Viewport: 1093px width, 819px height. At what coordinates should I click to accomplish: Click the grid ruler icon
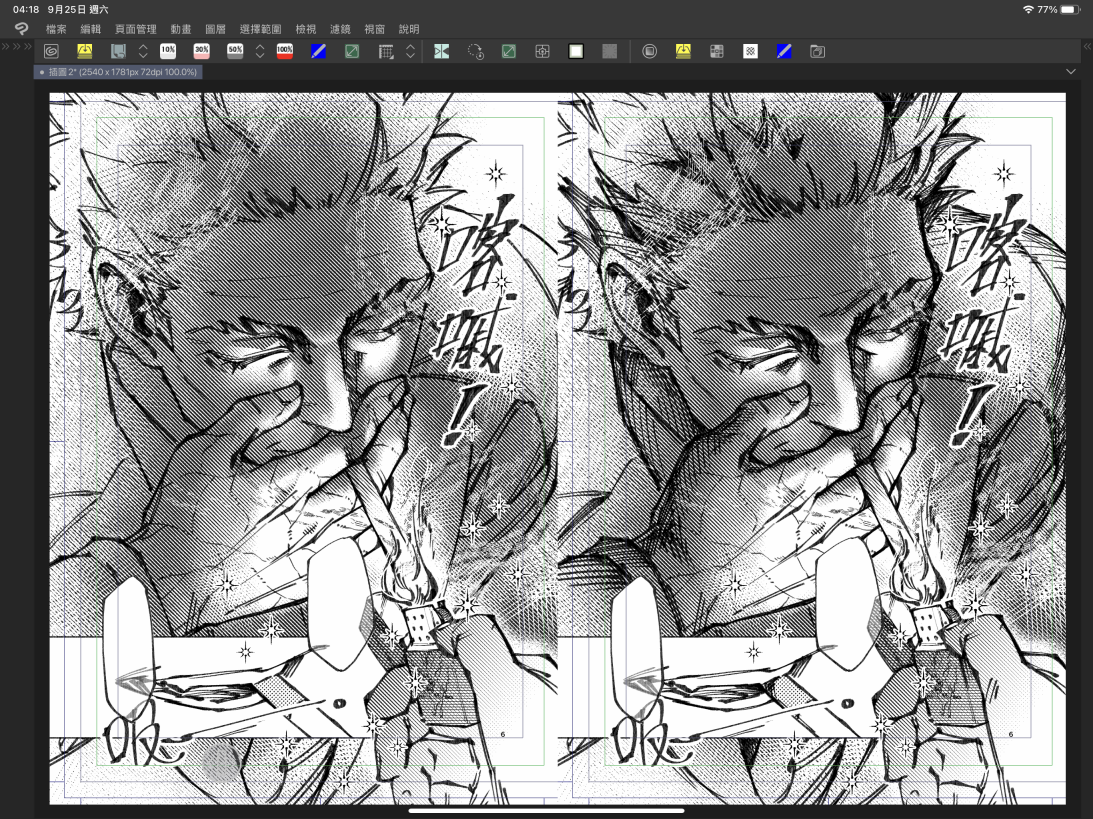(385, 52)
